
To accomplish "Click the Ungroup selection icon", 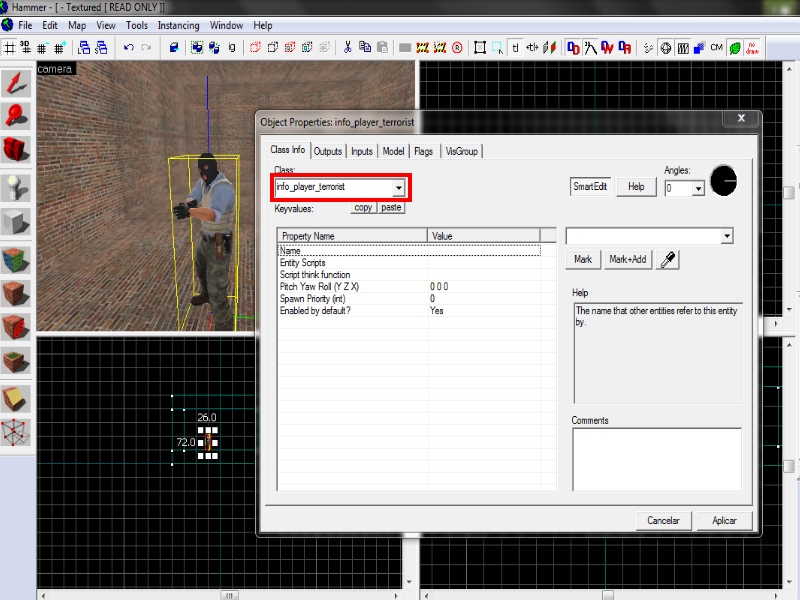I will point(214,48).
